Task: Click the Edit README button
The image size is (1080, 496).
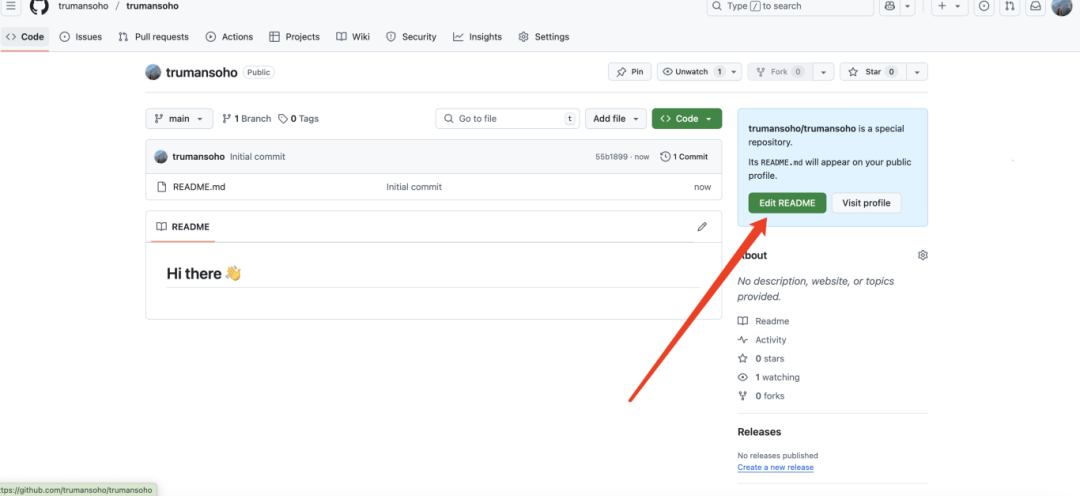Action: click(x=787, y=203)
